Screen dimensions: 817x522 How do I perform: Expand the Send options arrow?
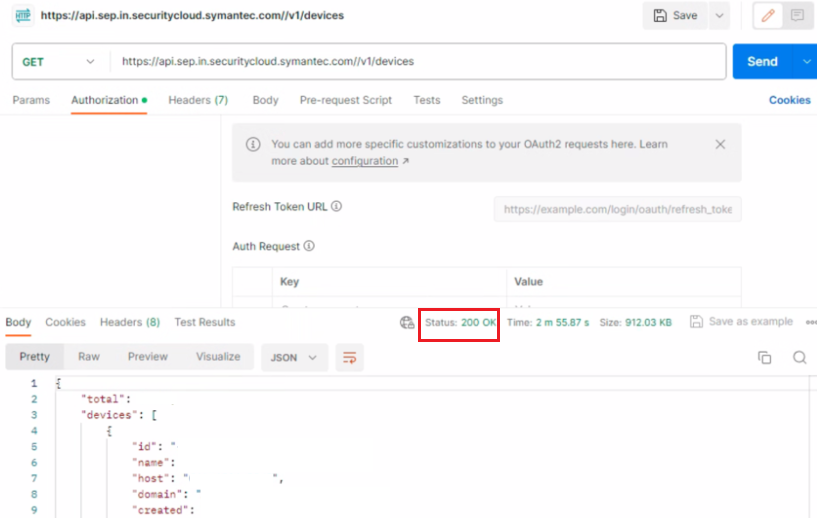click(x=806, y=61)
